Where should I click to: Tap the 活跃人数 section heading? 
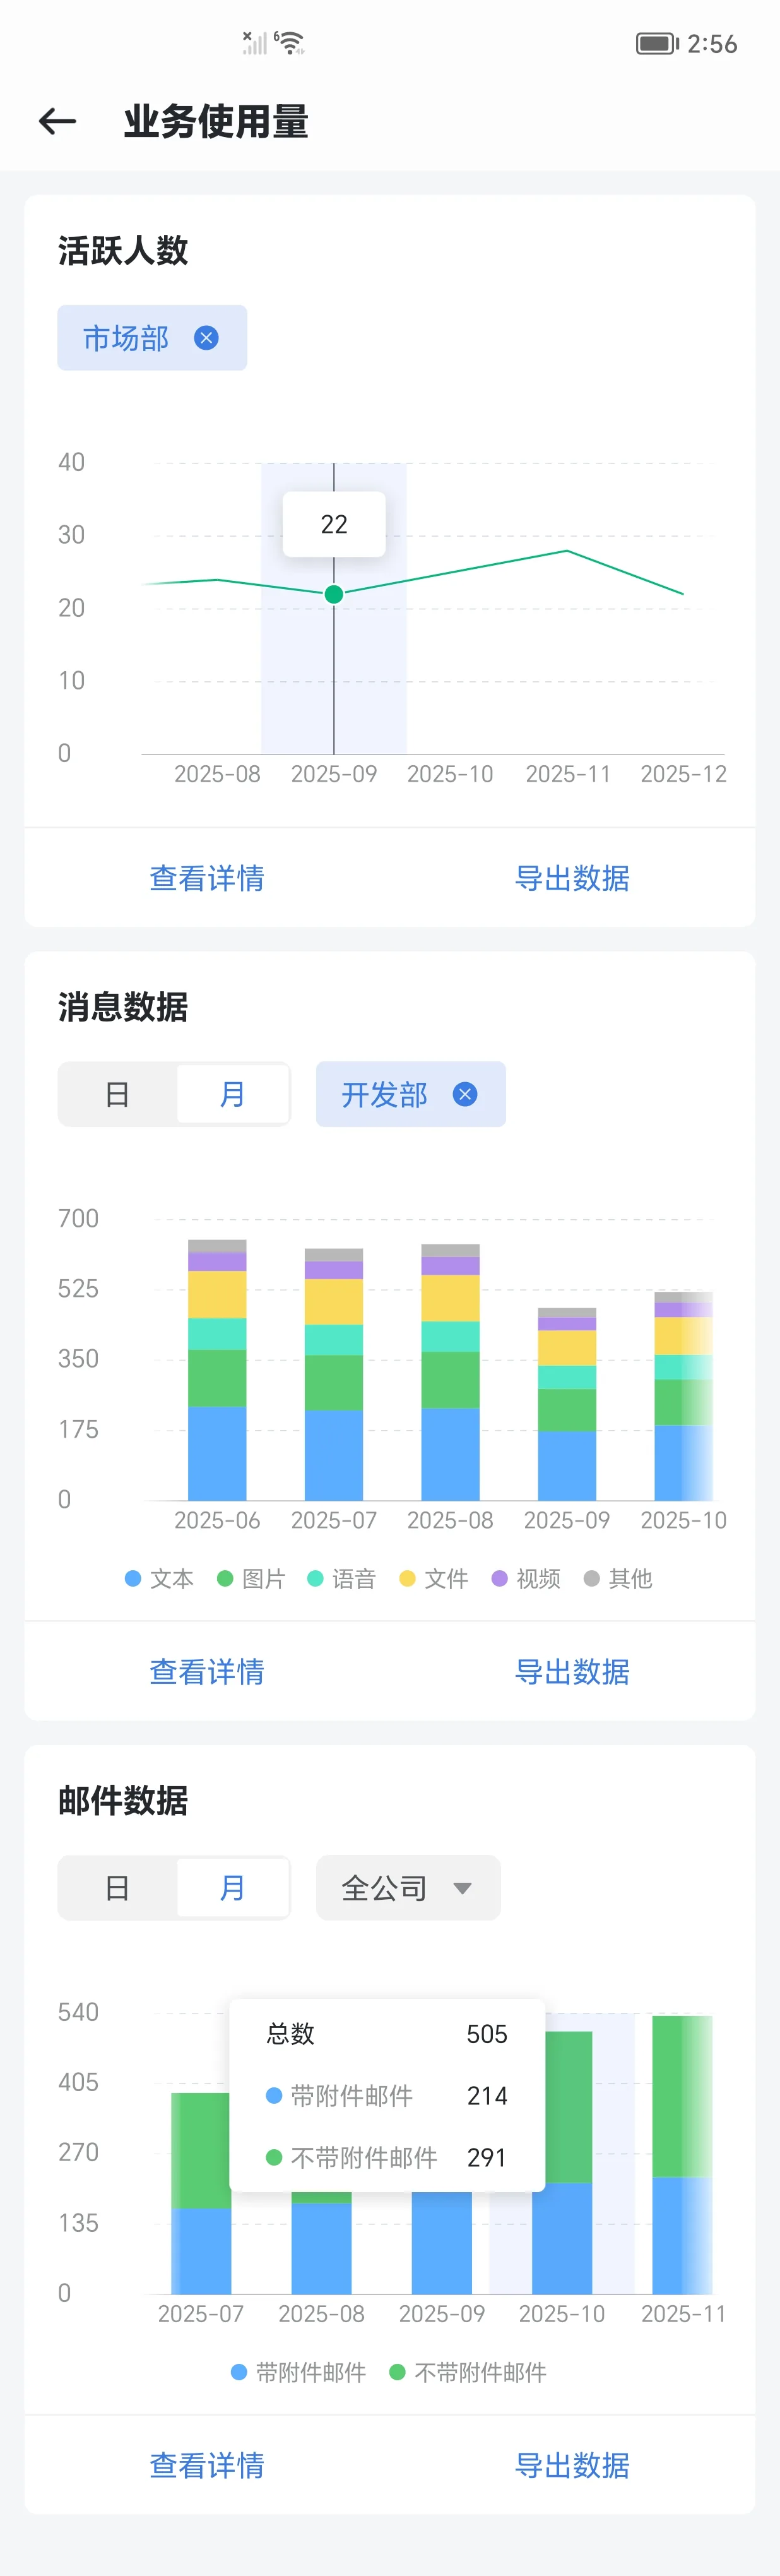pos(123,250)
